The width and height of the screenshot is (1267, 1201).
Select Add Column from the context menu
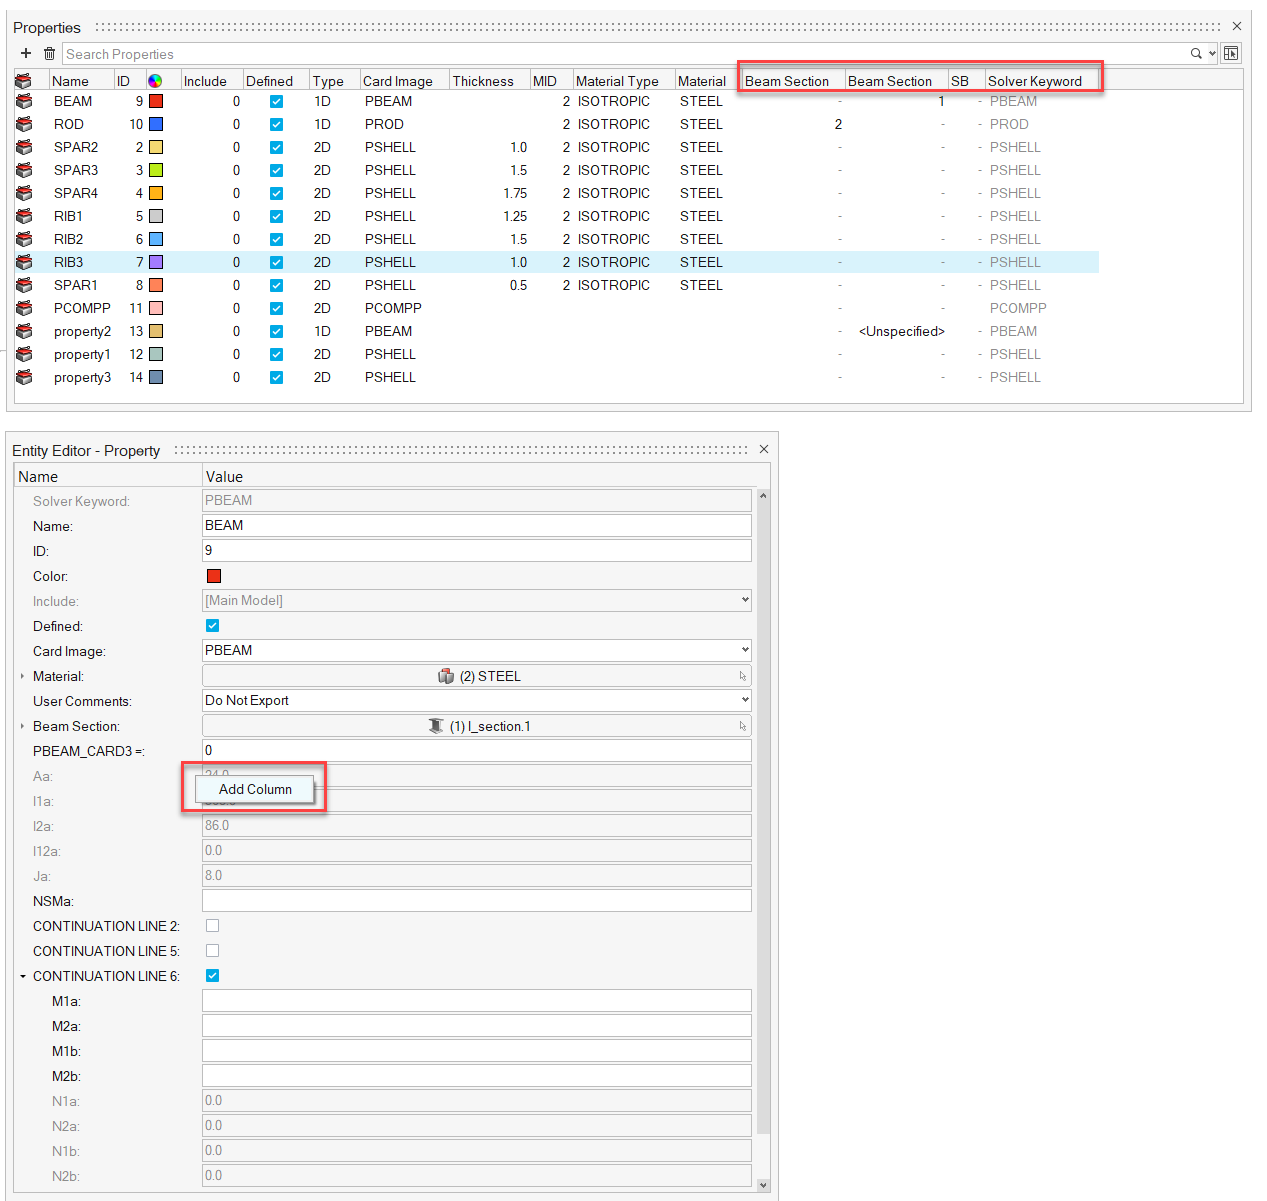(x=255, y=789)
